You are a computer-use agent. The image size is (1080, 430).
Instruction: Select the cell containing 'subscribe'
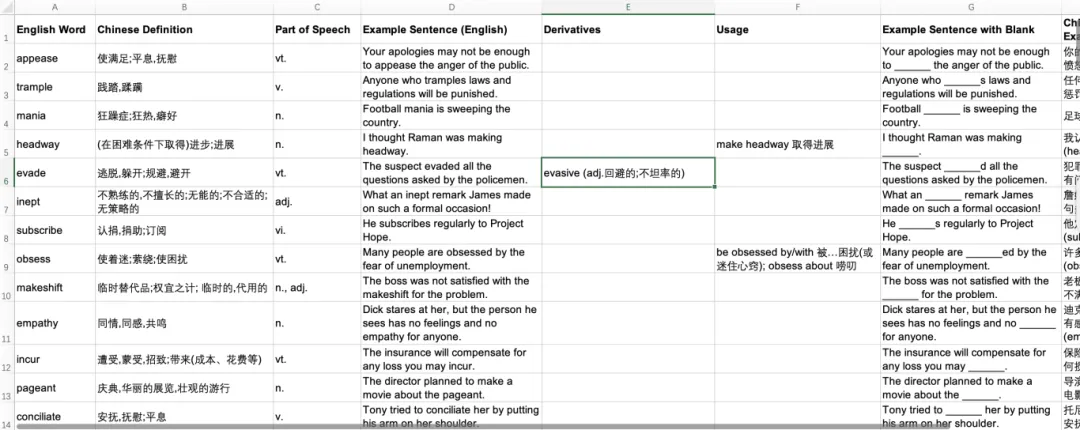click(54, 230)
